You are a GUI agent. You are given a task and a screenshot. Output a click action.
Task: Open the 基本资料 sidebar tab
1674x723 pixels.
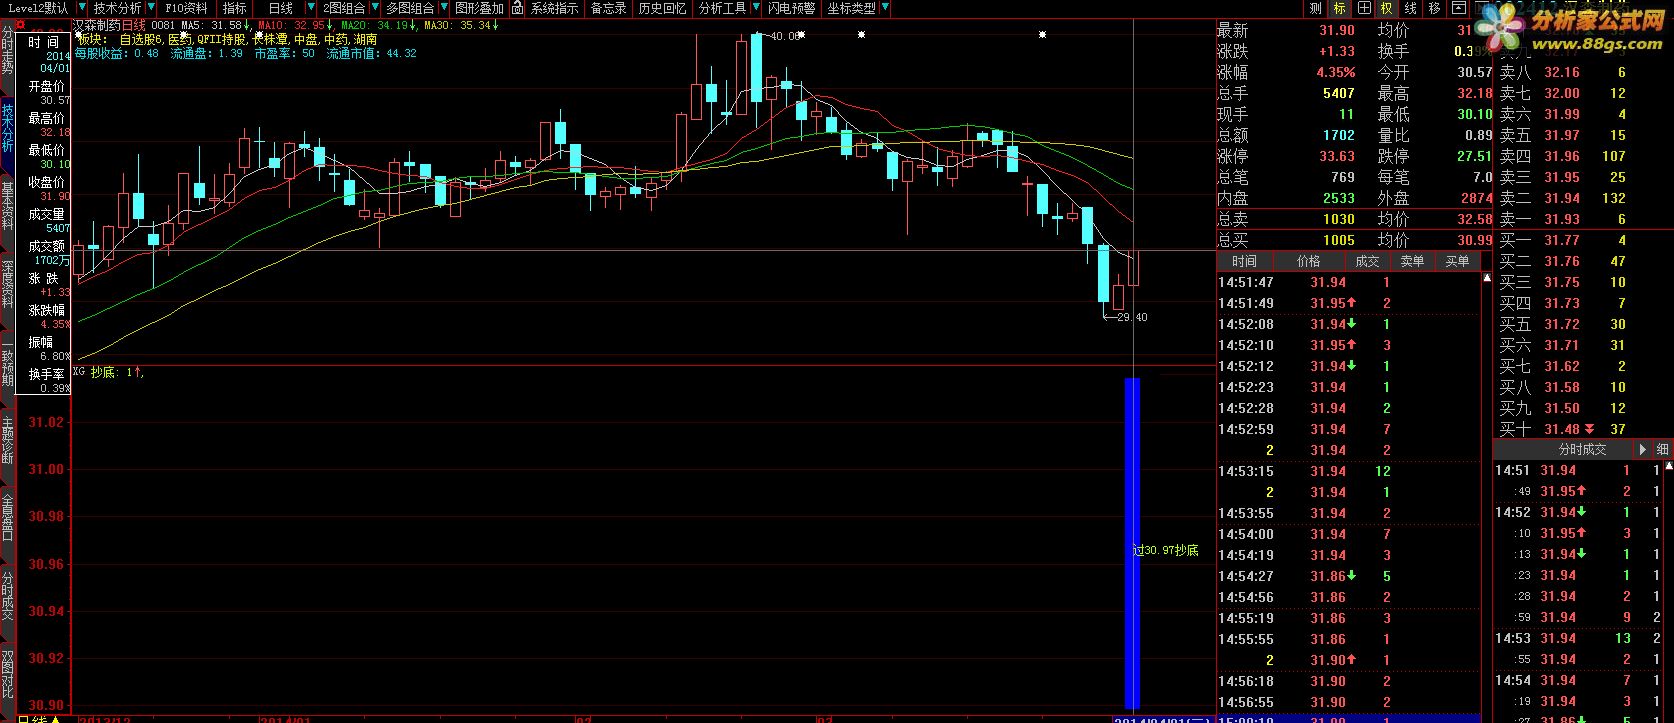tap(7, 205)
